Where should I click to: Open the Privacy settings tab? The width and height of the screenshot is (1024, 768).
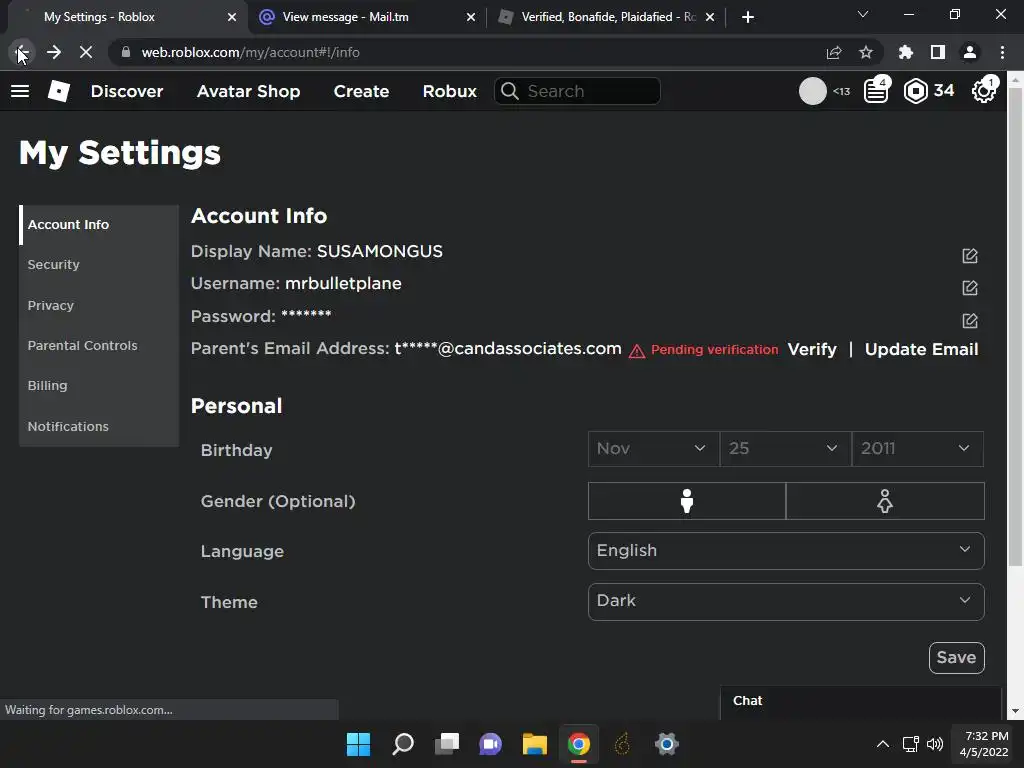click(99, 305)
